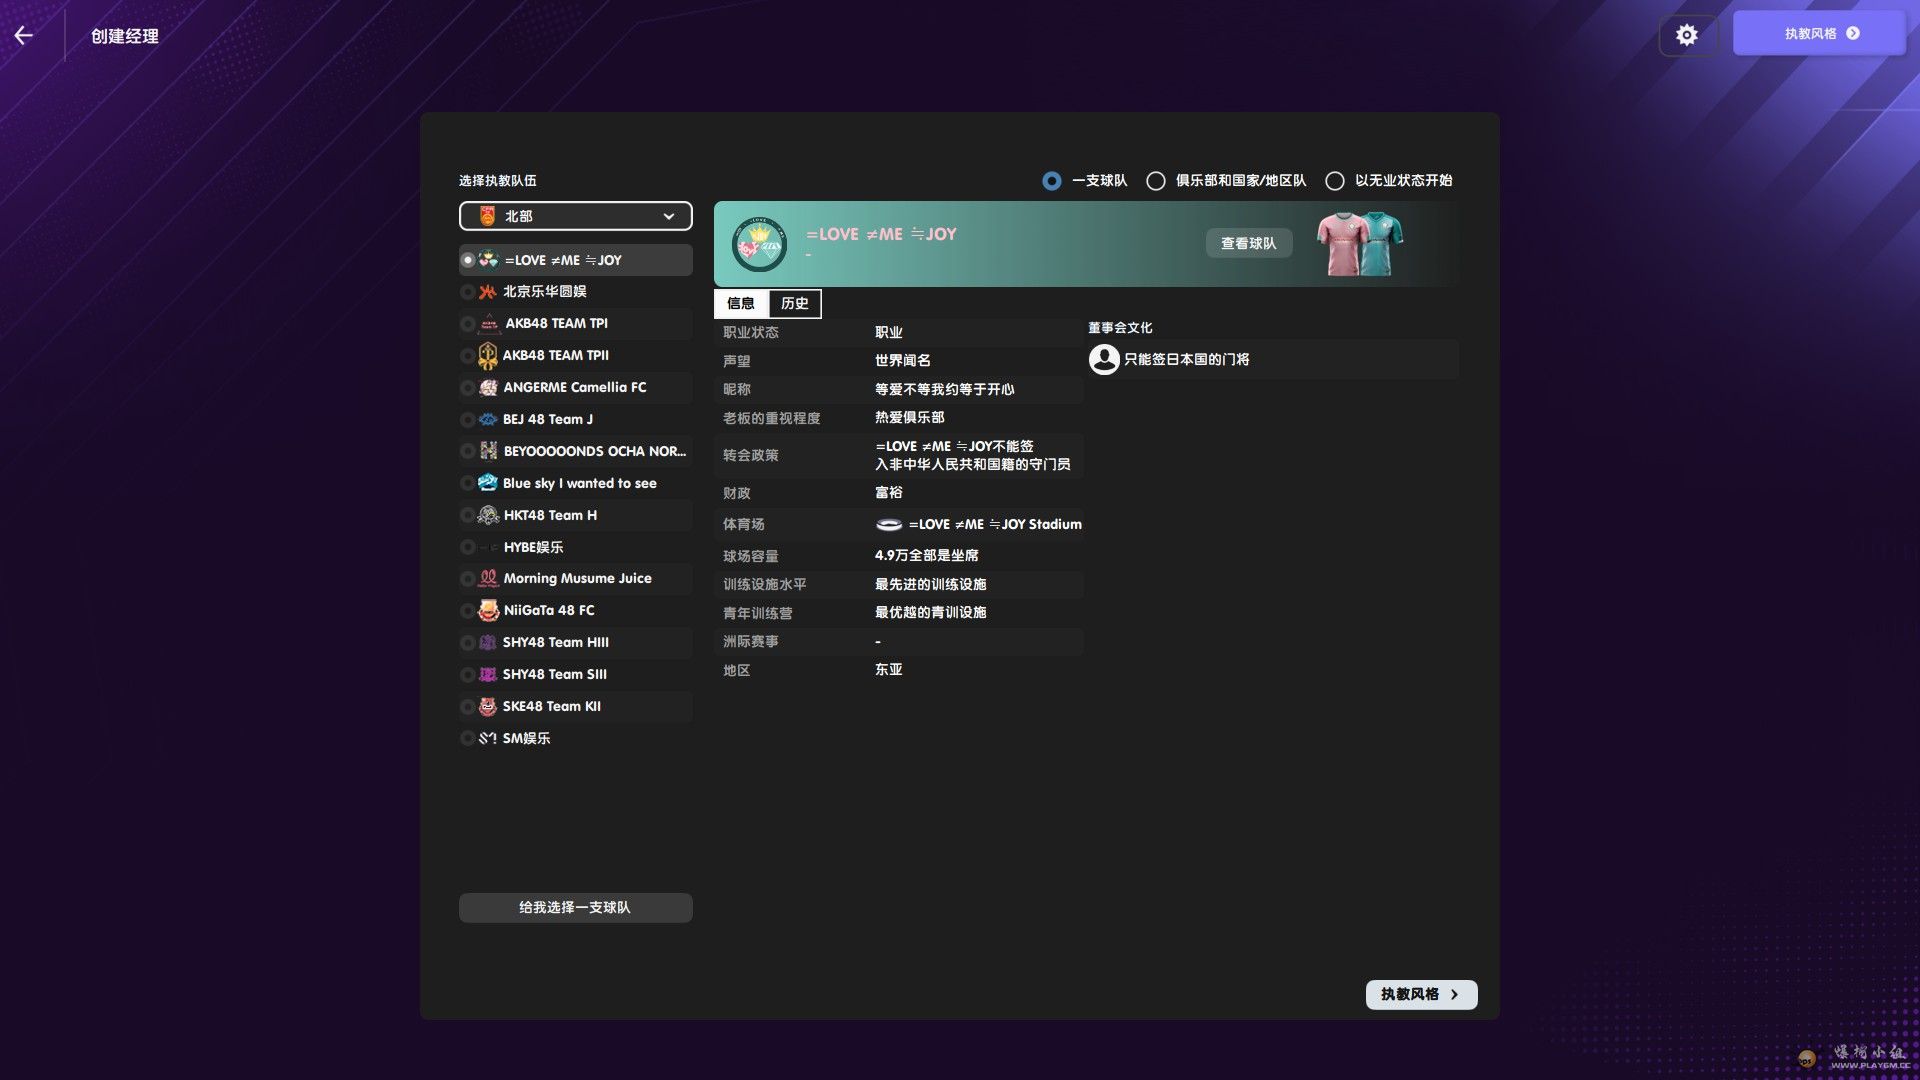
Task: Click the SM娱乐 team logo
Action: [488, 739]
